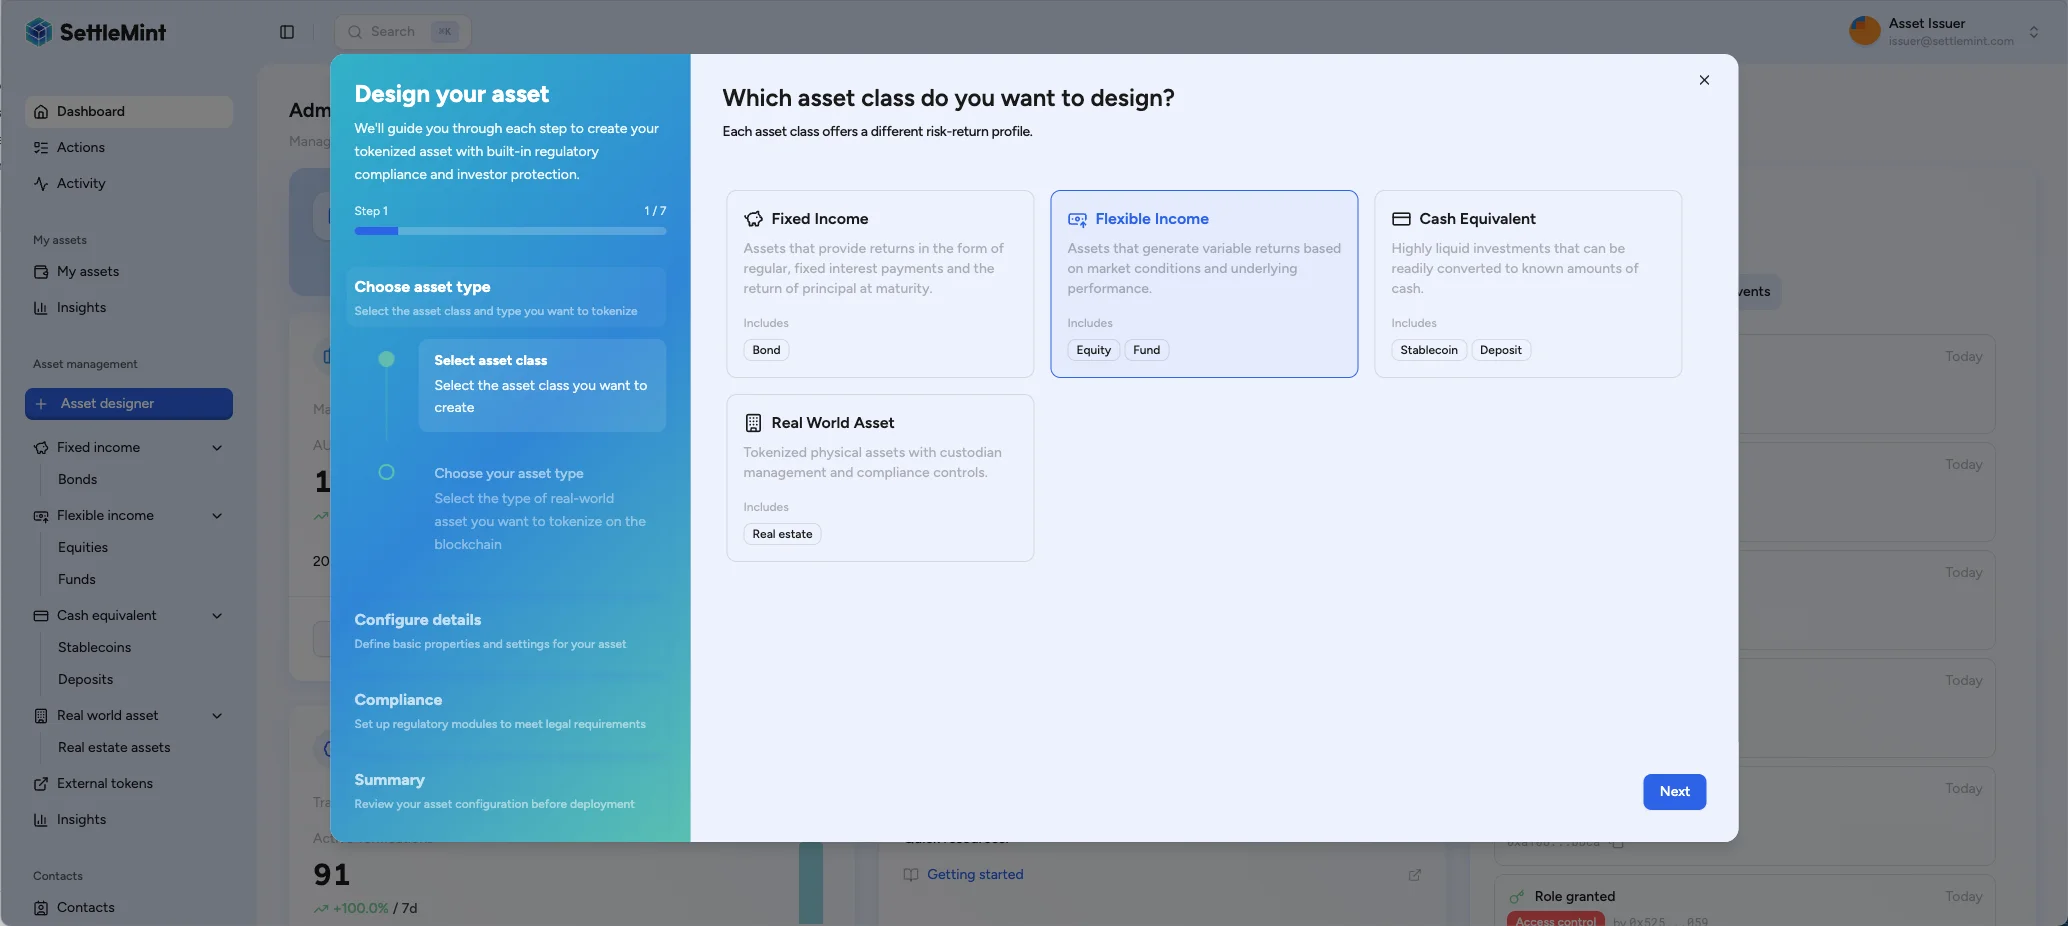Click the Step 1 progress bar
This screenshot has height=926, width=2068.
pos(510,231)
